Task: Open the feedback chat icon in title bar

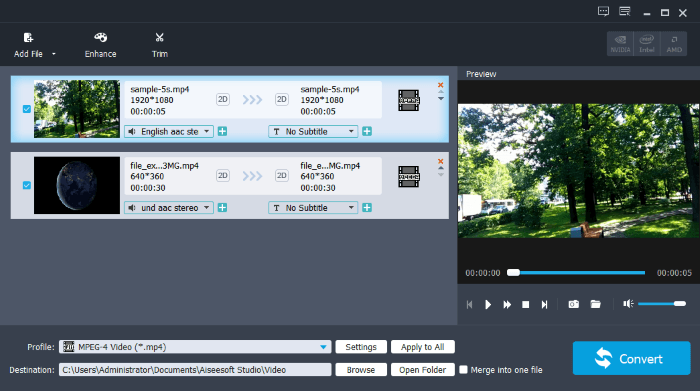Action: coord(603,12)
